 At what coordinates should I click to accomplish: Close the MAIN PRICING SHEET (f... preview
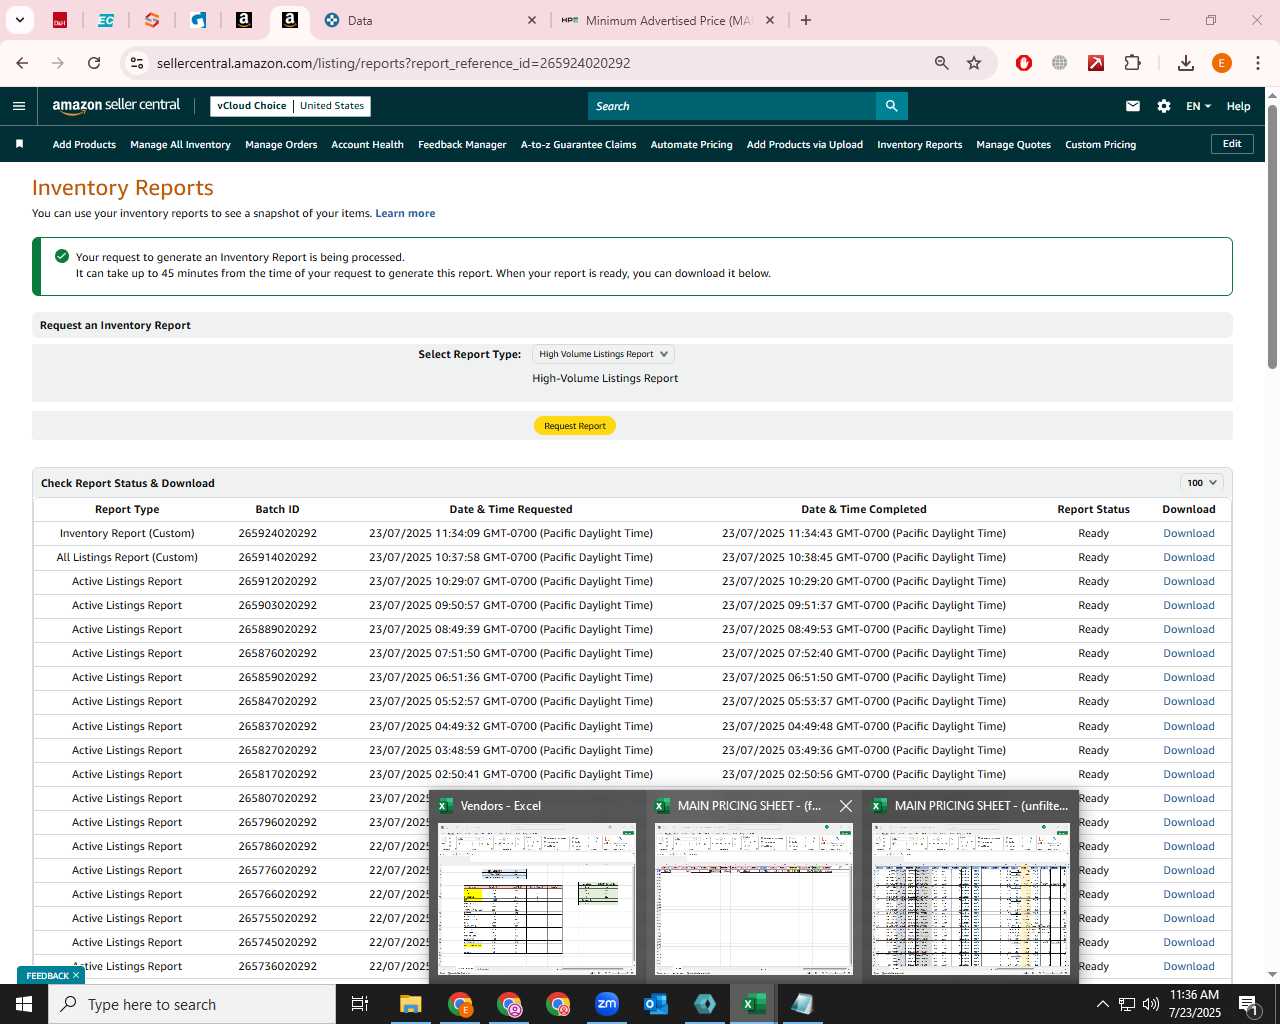tap(846, 806)
